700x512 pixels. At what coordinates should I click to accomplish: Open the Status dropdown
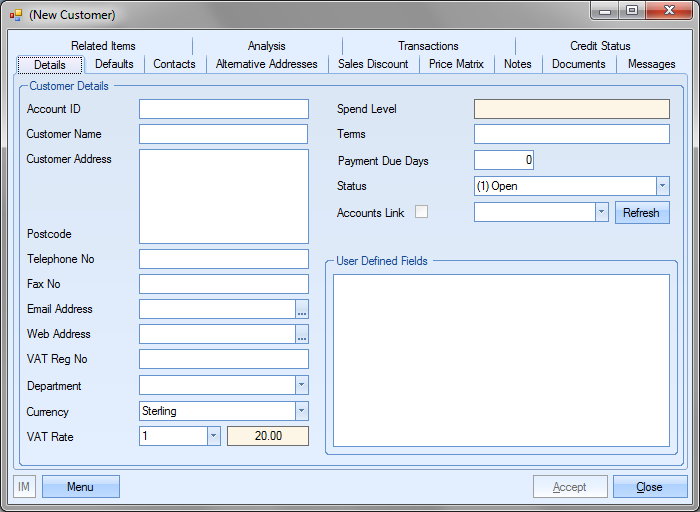[662, 186]
